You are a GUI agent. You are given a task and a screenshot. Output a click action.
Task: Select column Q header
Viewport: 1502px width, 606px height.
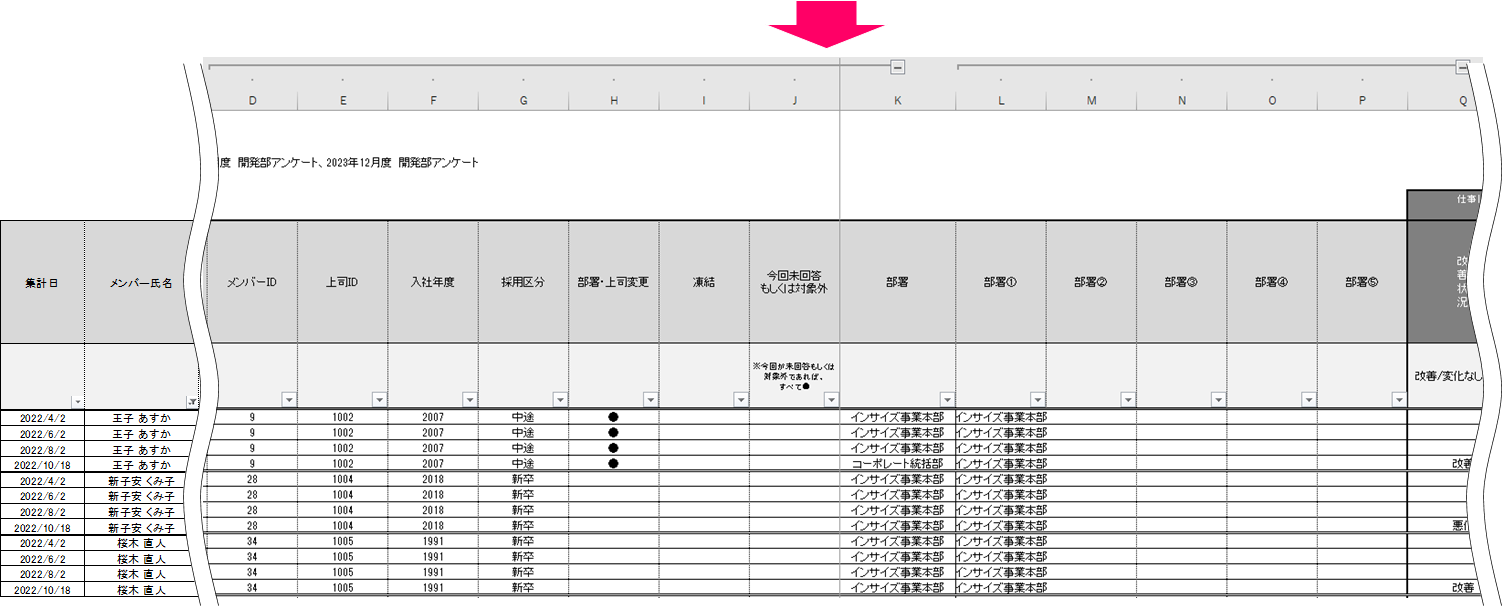pyautogui.click(x=1441, y=100)
